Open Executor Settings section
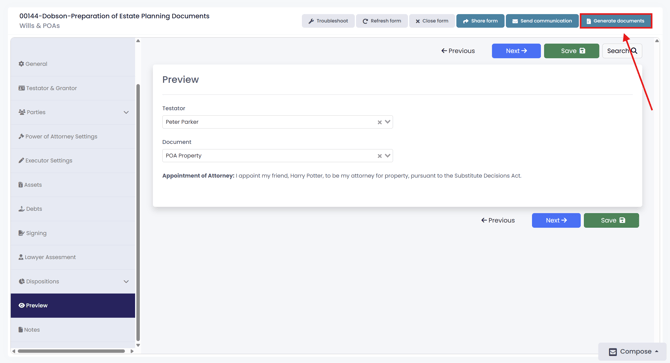 click(73, 161)
